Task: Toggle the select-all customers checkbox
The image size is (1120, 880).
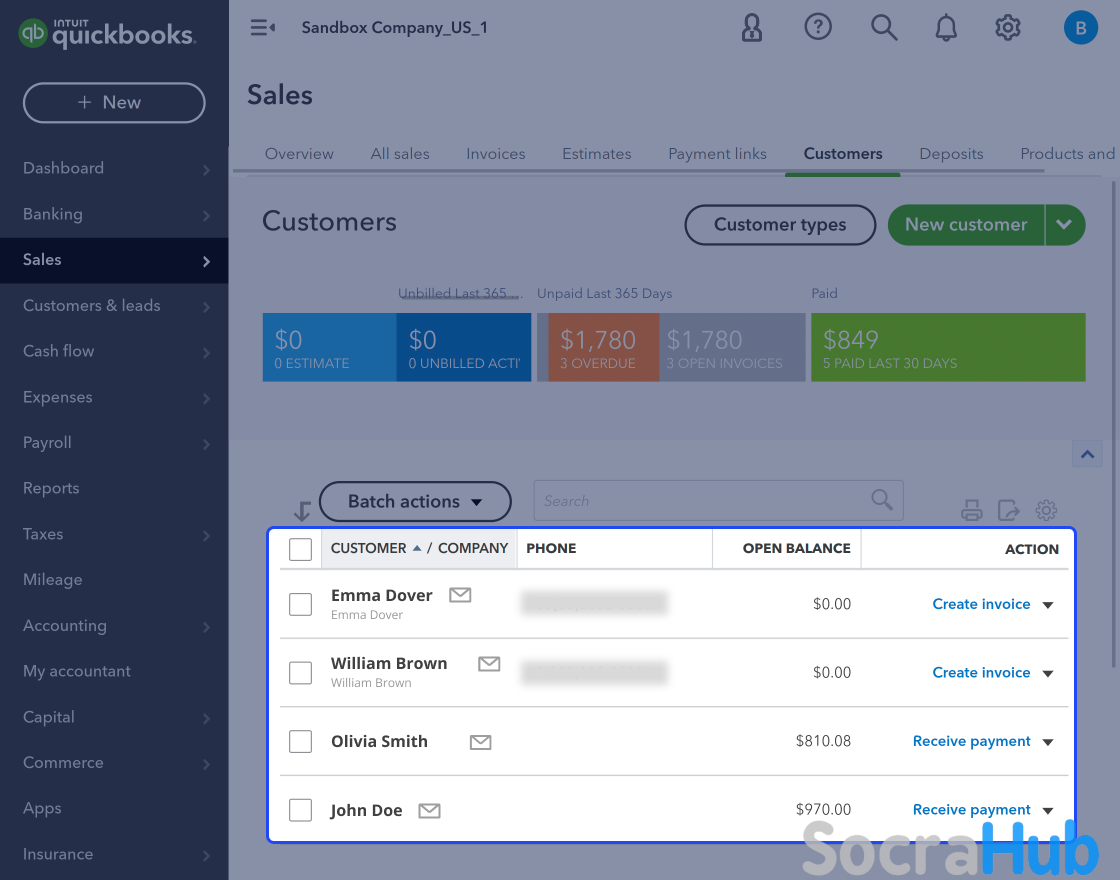Action: tap(300, 549)
